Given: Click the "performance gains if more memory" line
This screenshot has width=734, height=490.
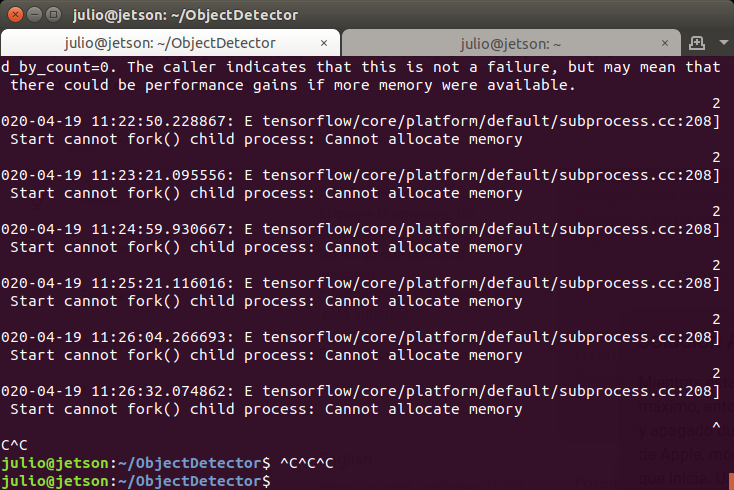Looking at the screenshot, I should (293, 85).
